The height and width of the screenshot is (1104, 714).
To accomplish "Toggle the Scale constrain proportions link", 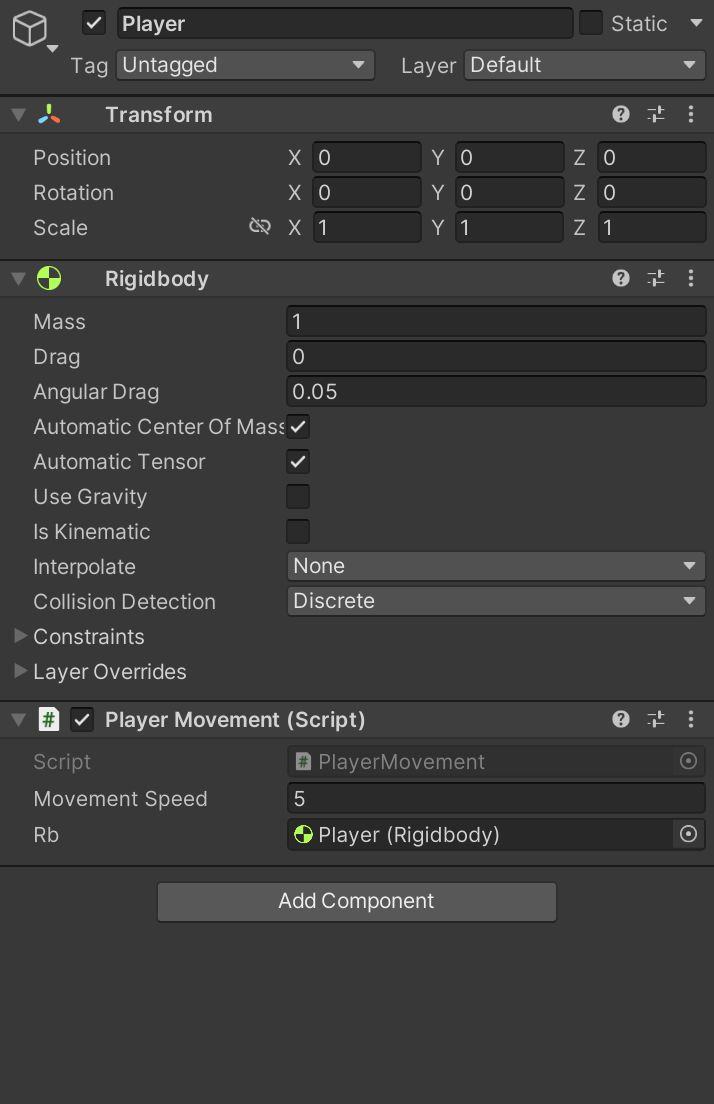I will 260,227.
